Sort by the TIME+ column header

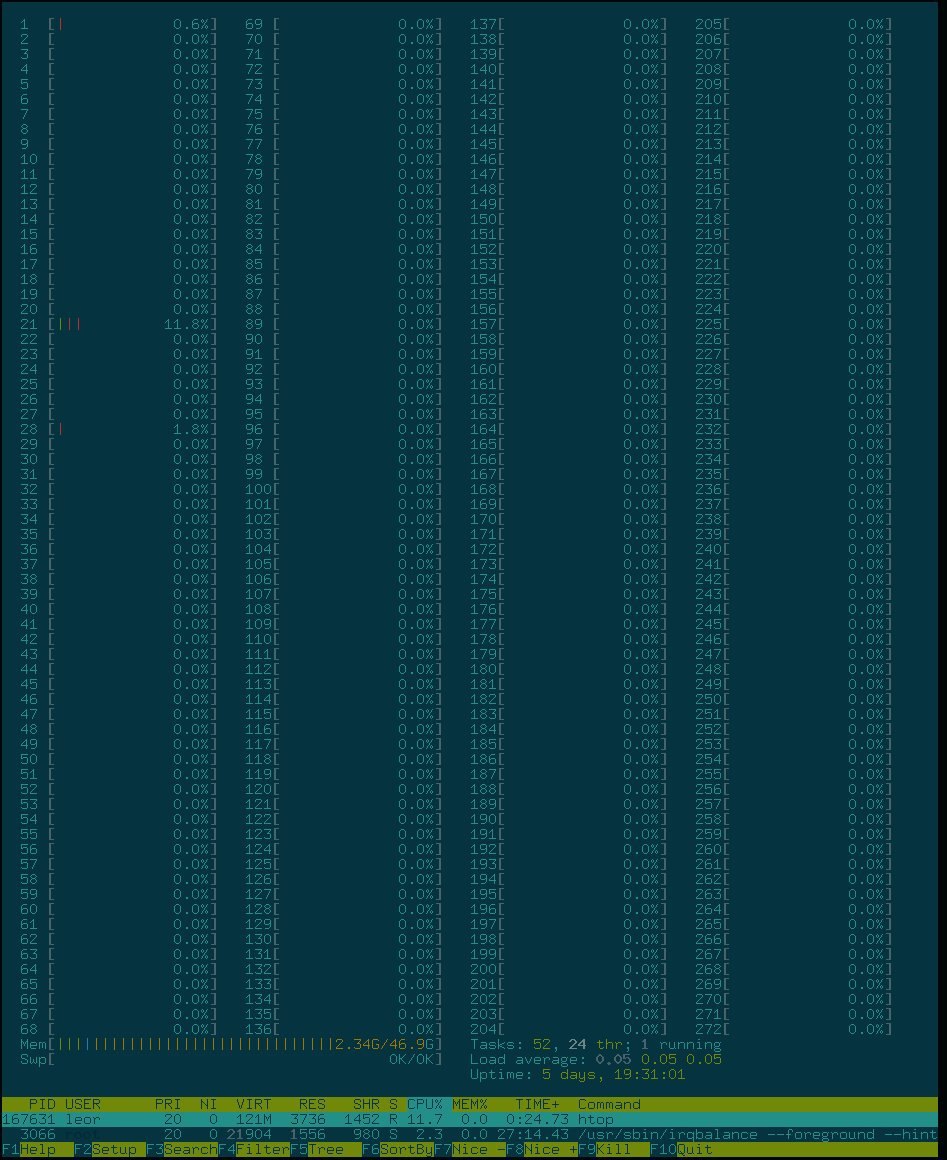tap(537, 1104)
